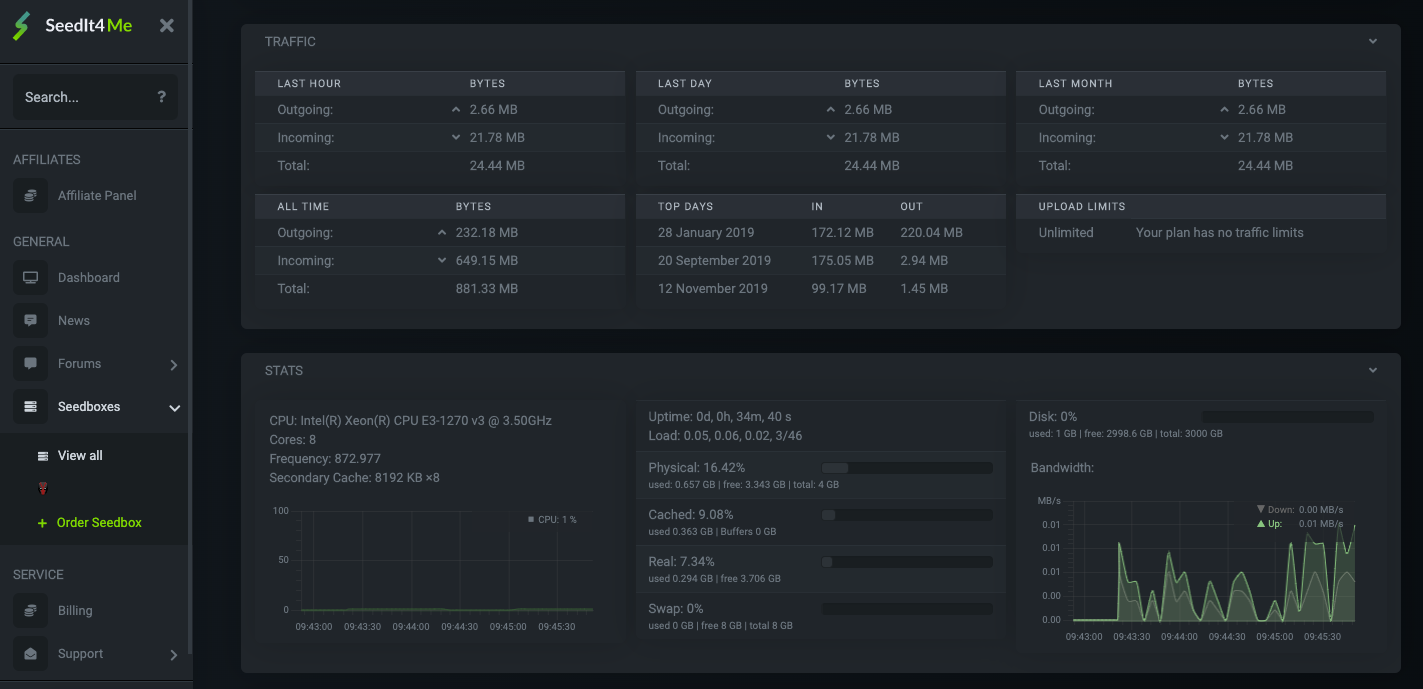This screenshot has height=689, width=1423.
Task: Click the News speech bubble icon
Action: [x=30, y=321]
